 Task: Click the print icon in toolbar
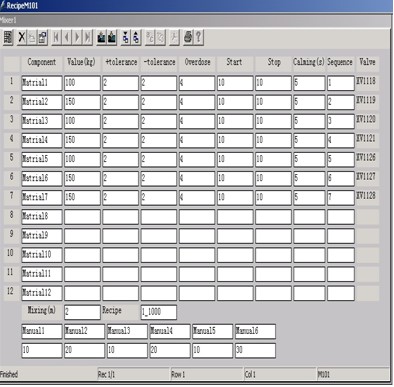(x=188, y=37)
